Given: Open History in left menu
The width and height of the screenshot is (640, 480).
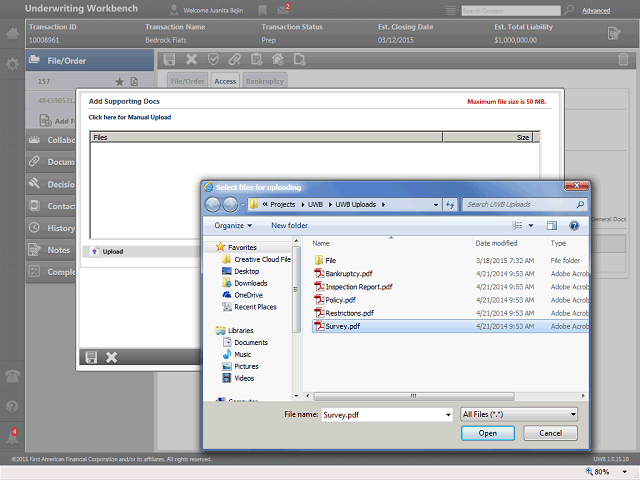Looking at the screenshot, I should click(x=51, y=228).
